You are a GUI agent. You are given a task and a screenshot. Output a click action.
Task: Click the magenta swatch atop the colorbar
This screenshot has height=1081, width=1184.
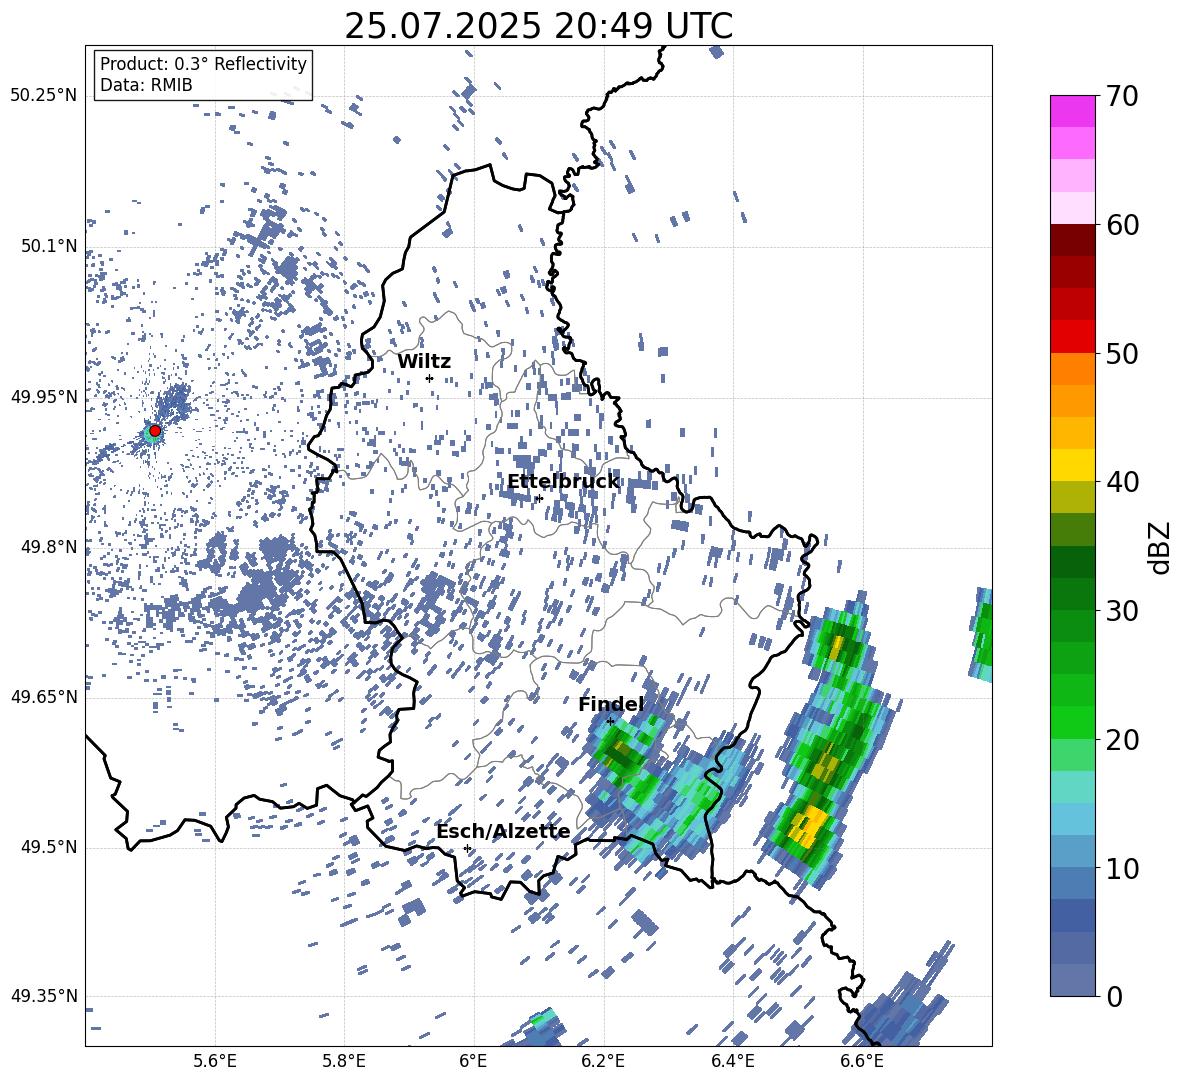pyautogui.click(x=1072, y=111)
